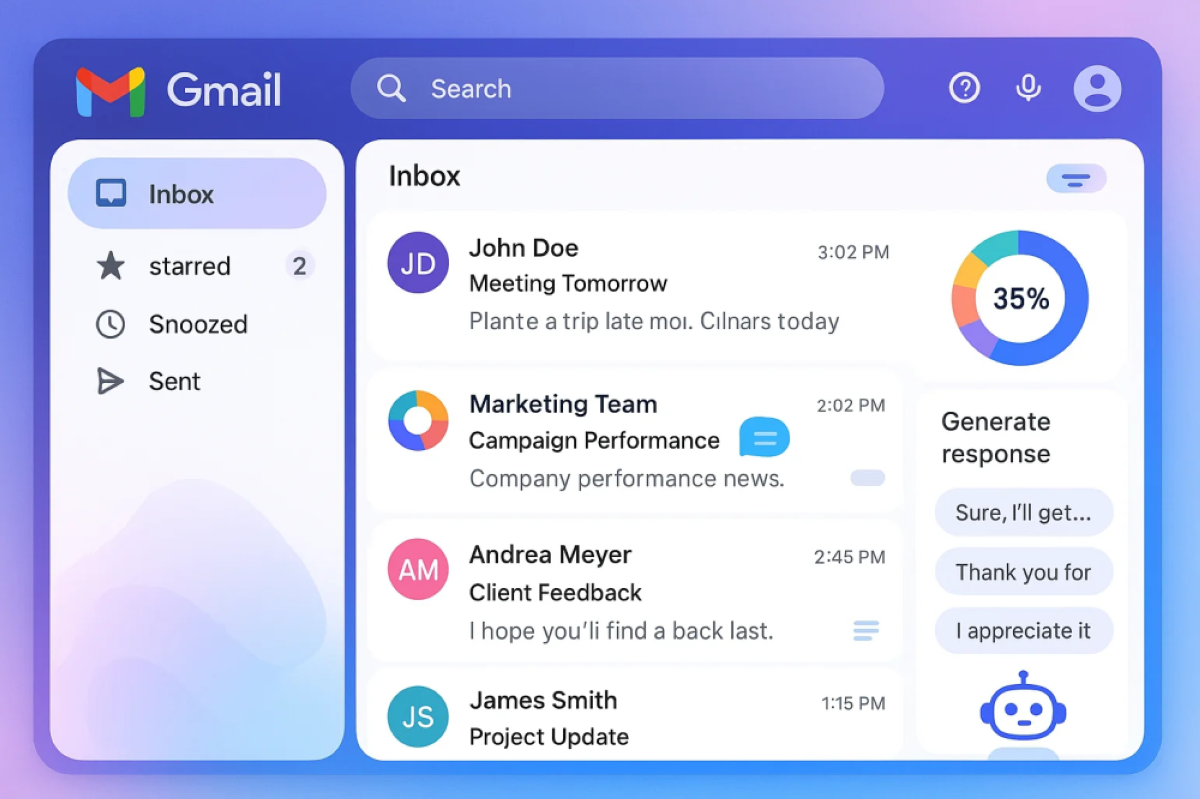This screenshot has width=1200, height=799.
Task: Click inside the Search field
Action: coord(640,89)
